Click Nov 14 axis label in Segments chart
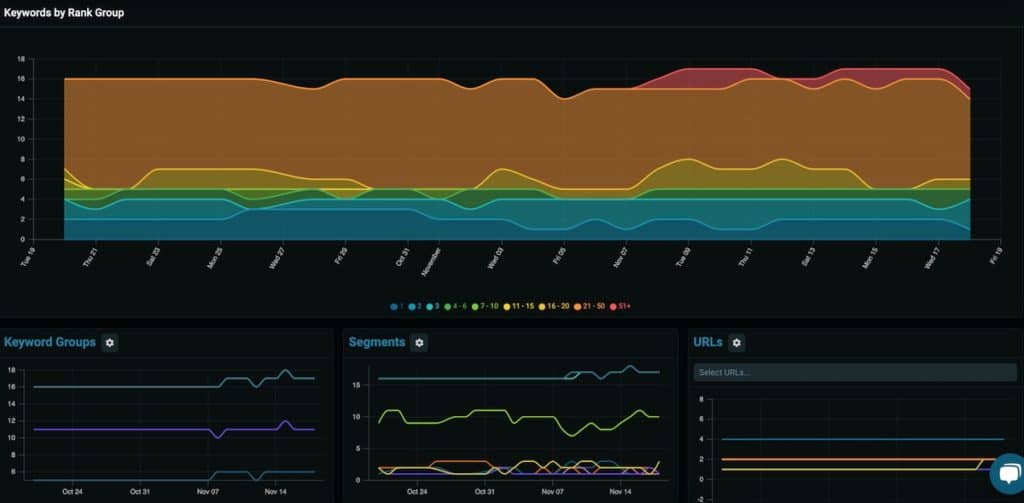Screen dimensions: 1024x503 coord(620,491)
